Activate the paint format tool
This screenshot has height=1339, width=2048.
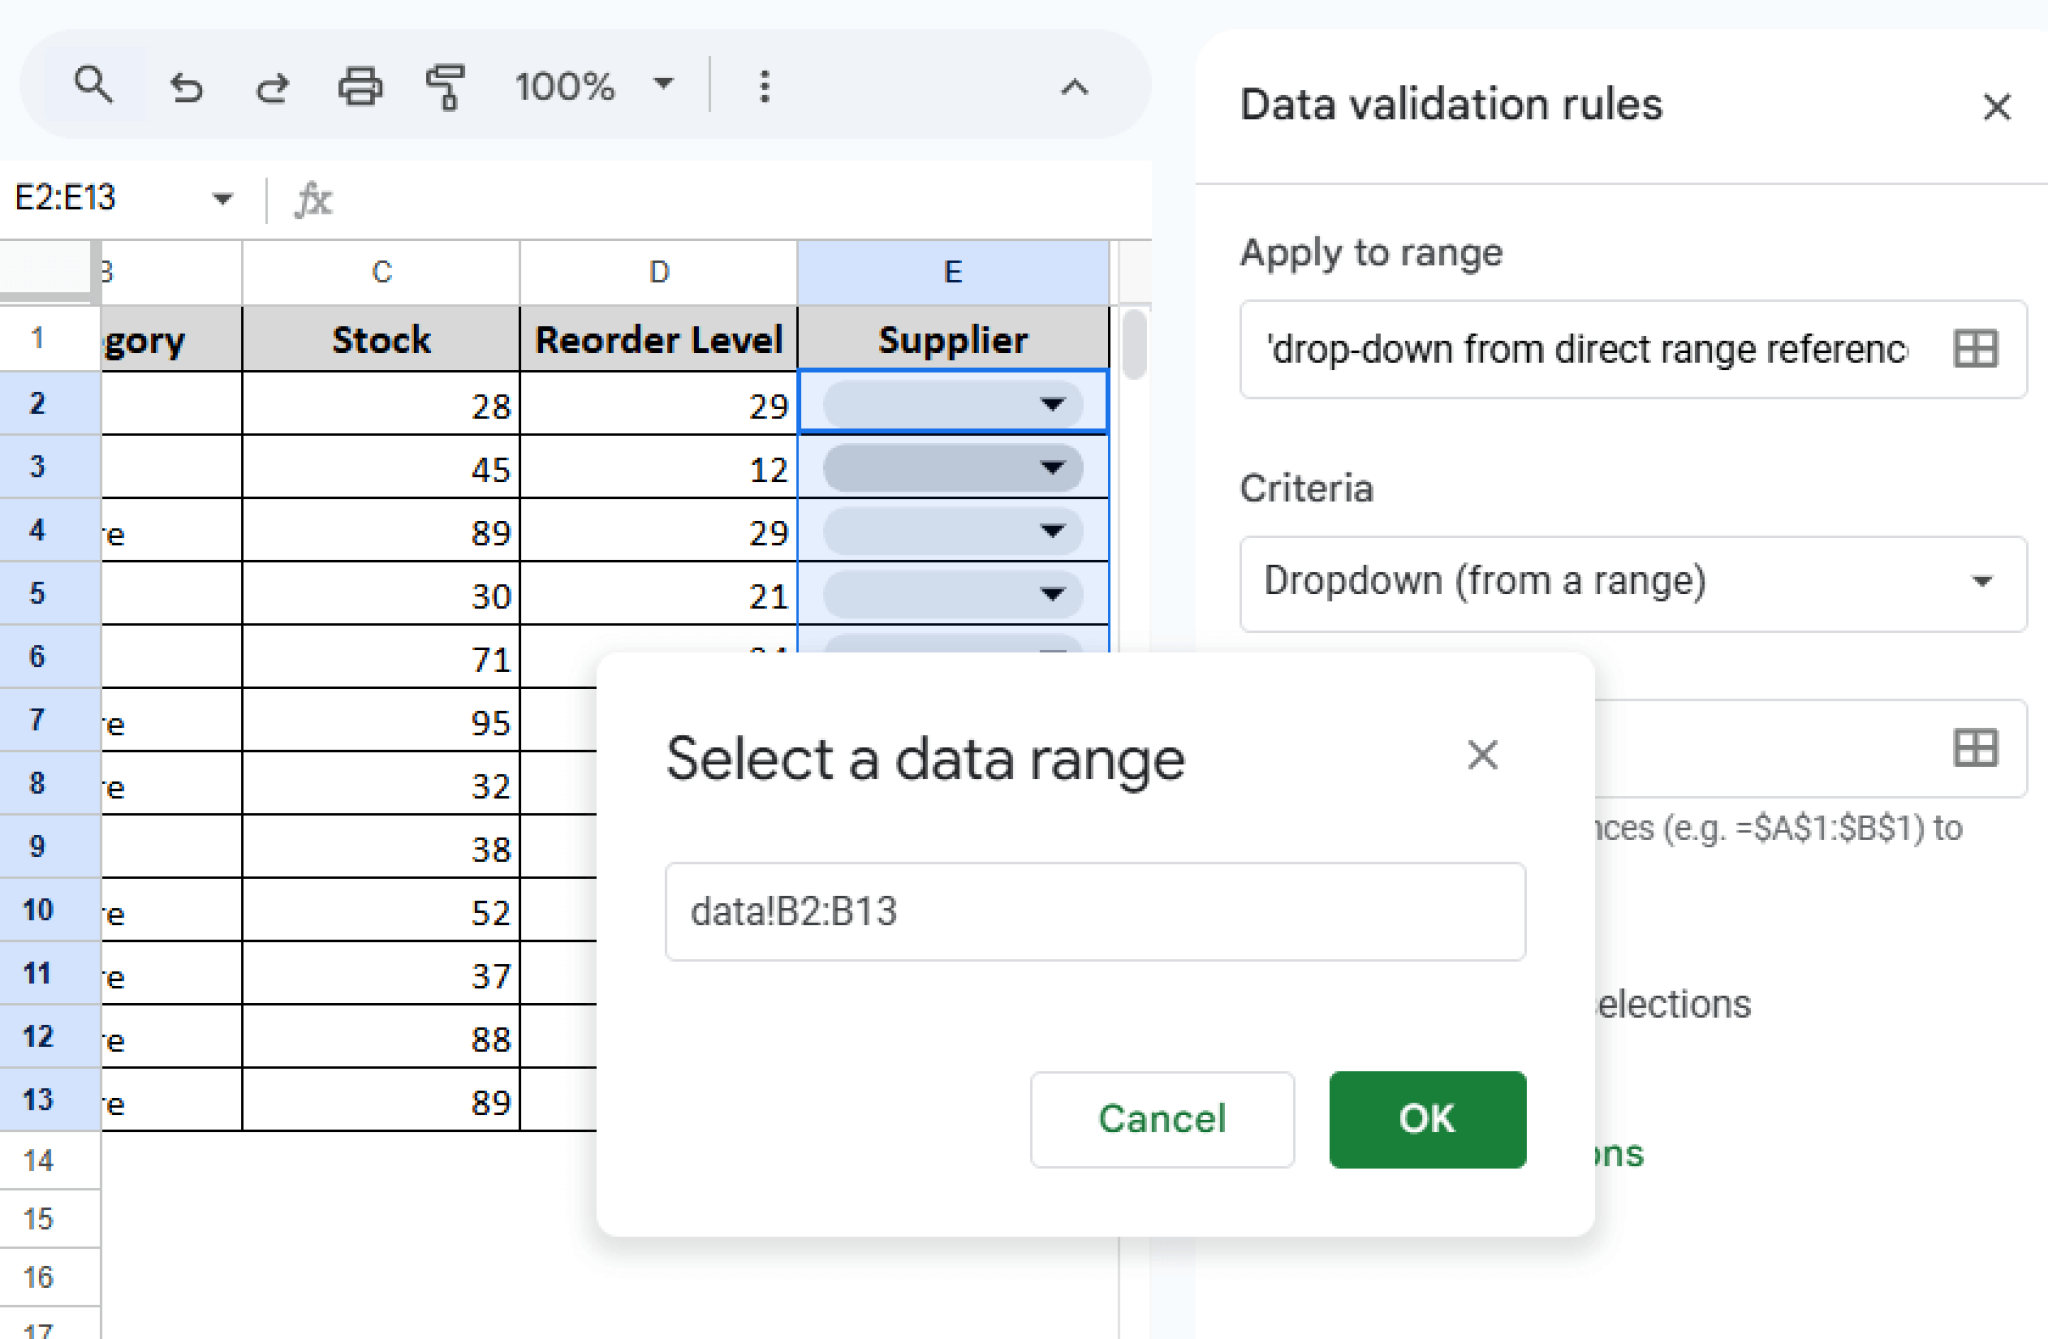coord(446,87)
